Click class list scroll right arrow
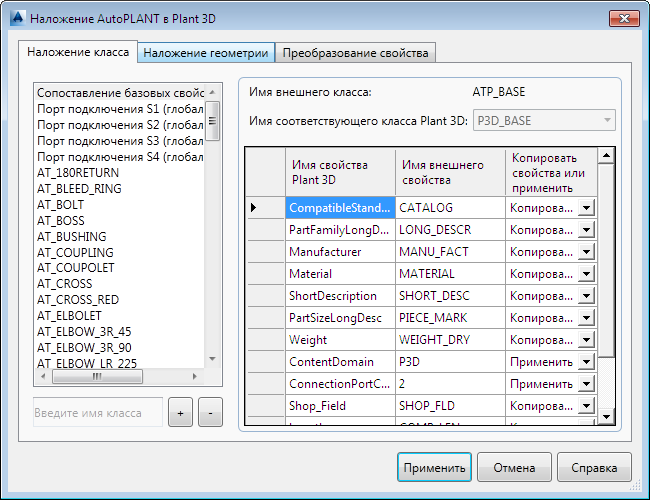This screenshot has width=650, height=500. pyautogui.click(x=195, y=376)
